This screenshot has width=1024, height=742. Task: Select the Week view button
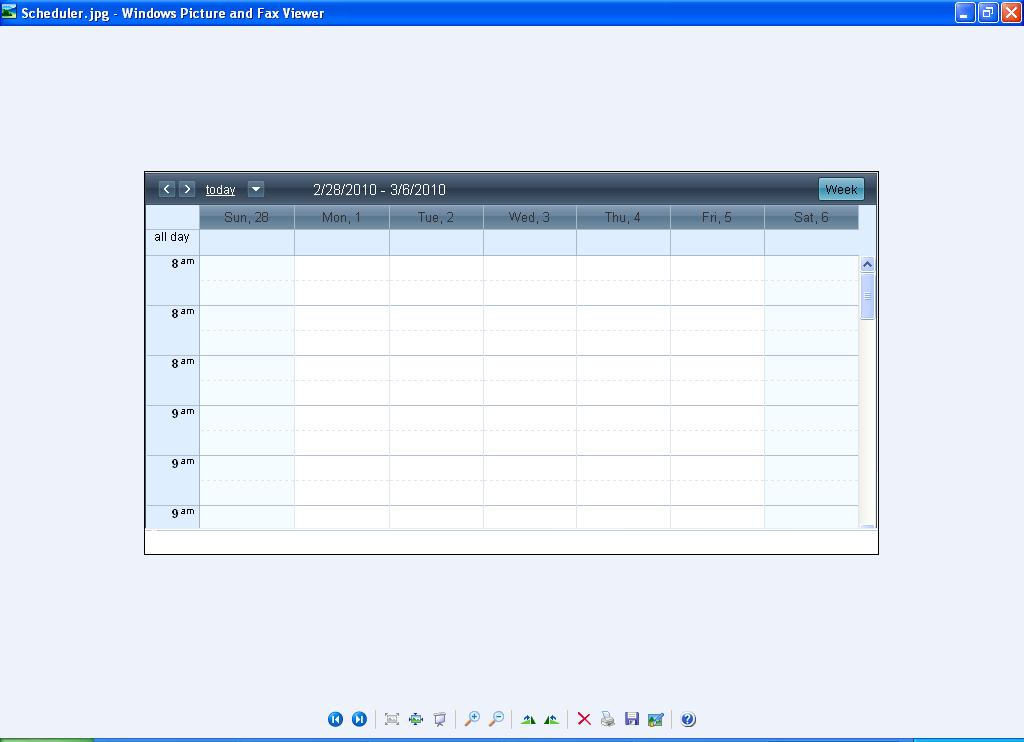point(841,189)
